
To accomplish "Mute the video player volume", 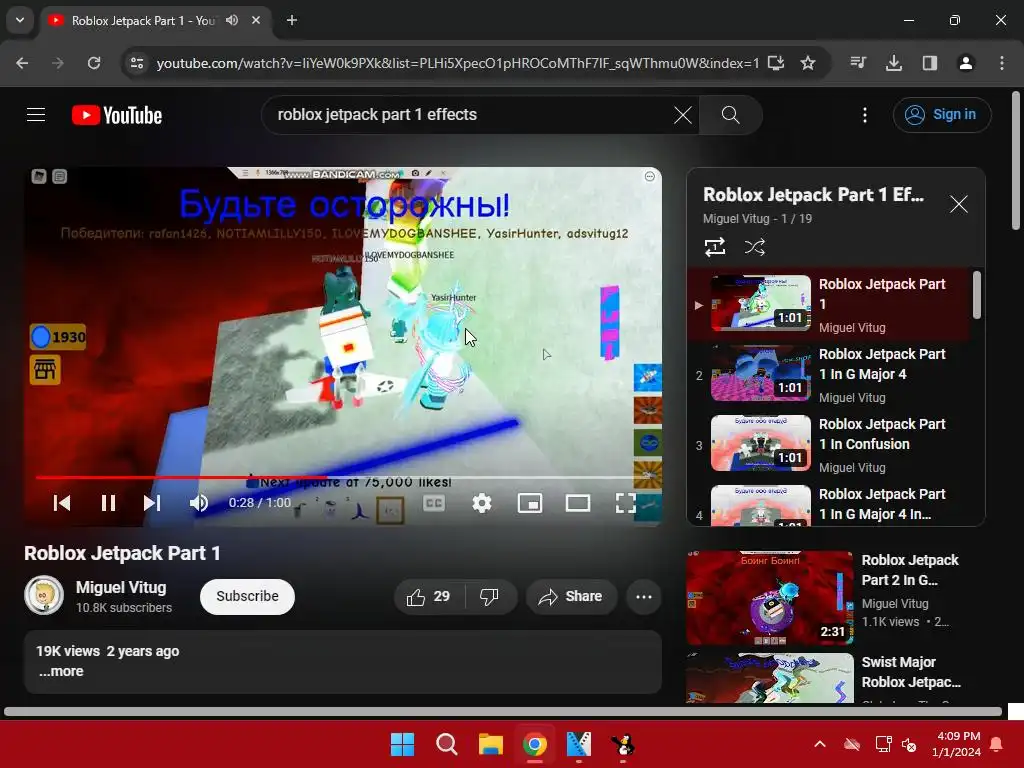I will point(199,503).
